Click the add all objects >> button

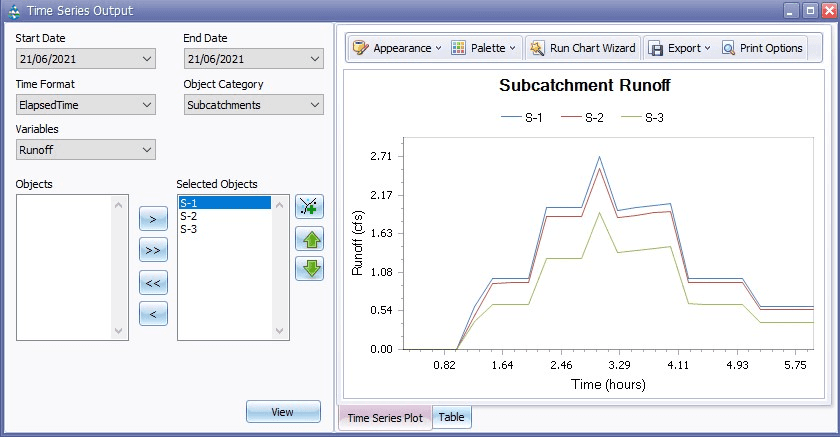pyautogui.click(x=152, y=250)
